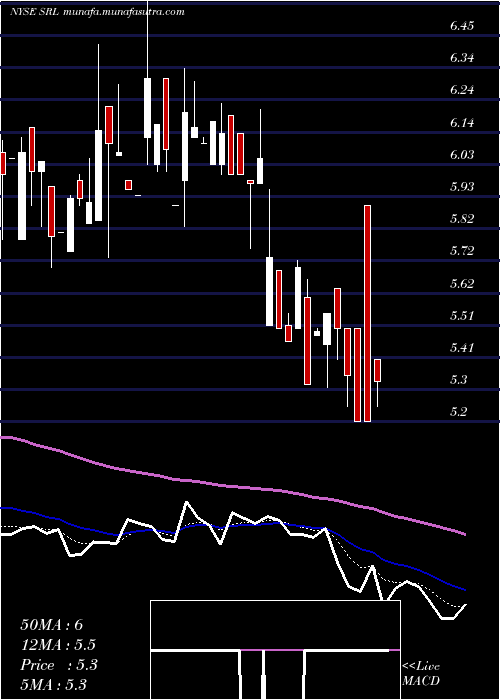500x700 pixels.
Task: Click the 5.93 price axis label
Action: point(462,187)
